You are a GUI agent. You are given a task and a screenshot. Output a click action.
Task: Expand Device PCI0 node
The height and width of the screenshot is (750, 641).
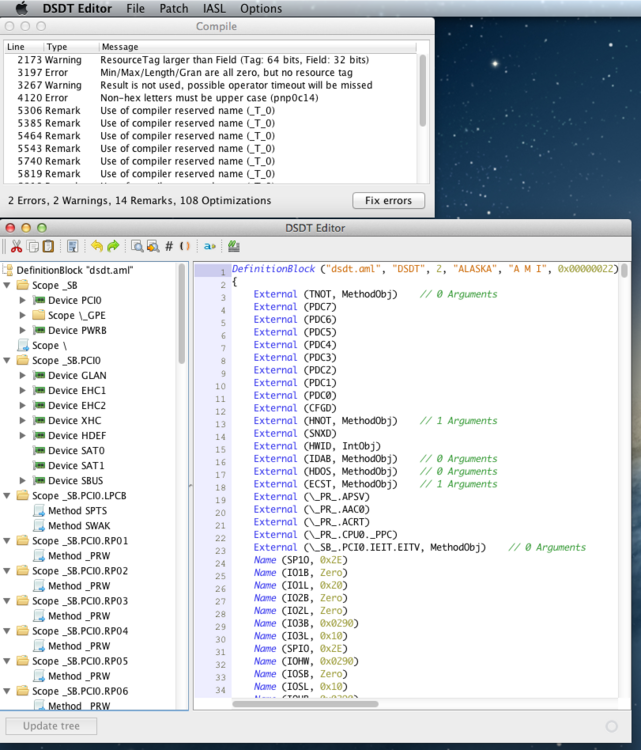pos(22,300)
